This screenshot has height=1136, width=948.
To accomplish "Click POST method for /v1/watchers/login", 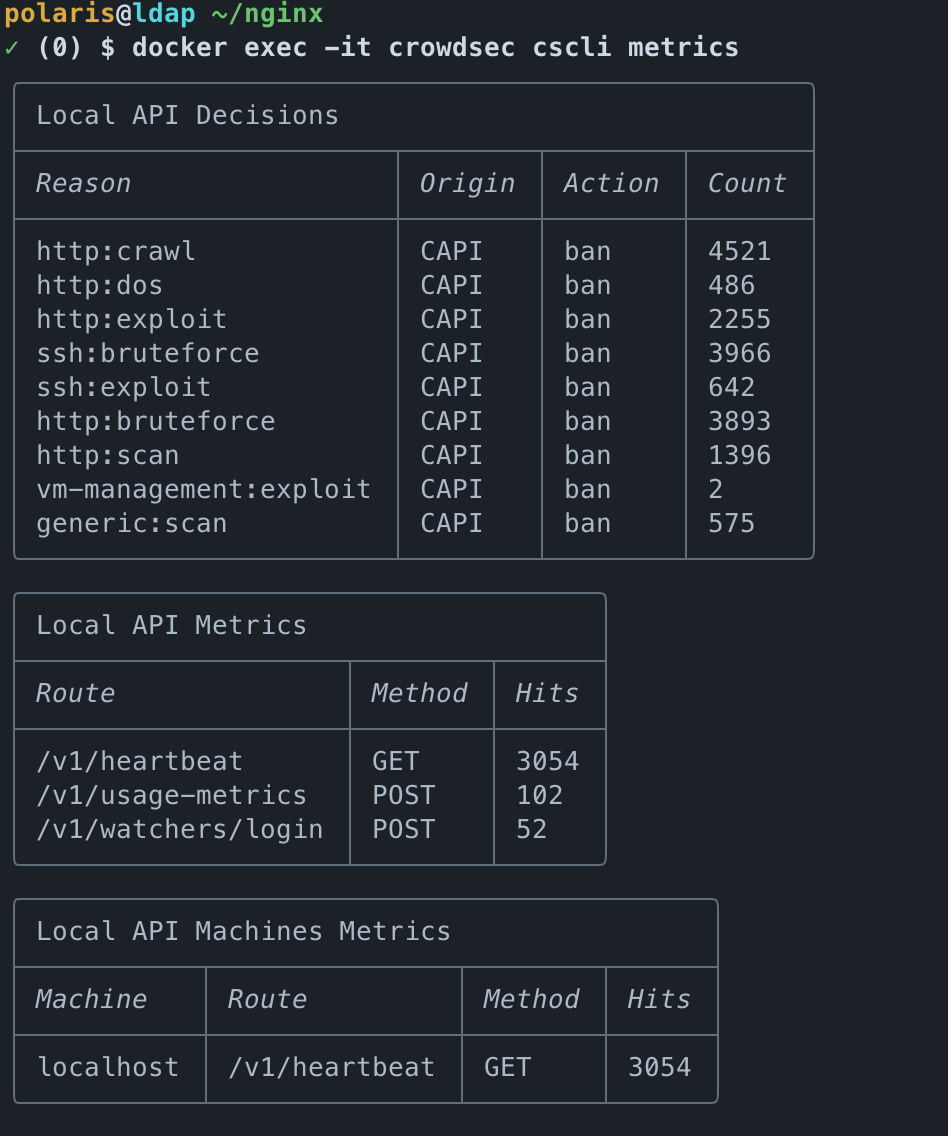I will (403, 830).
